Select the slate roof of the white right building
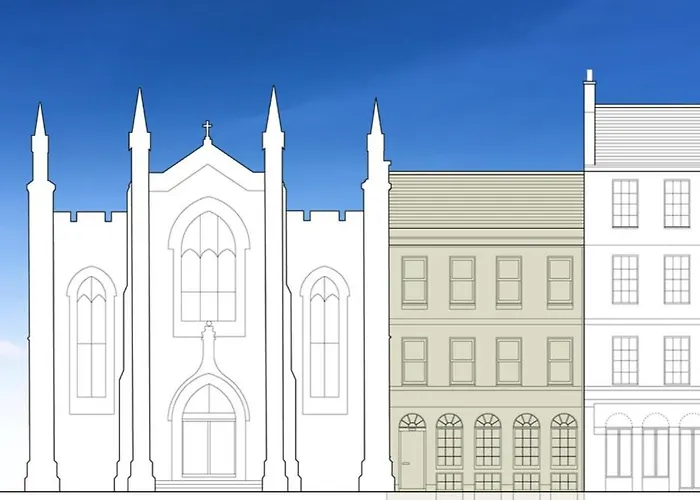This screenshot has height=500, width=700. pos(645,135)
